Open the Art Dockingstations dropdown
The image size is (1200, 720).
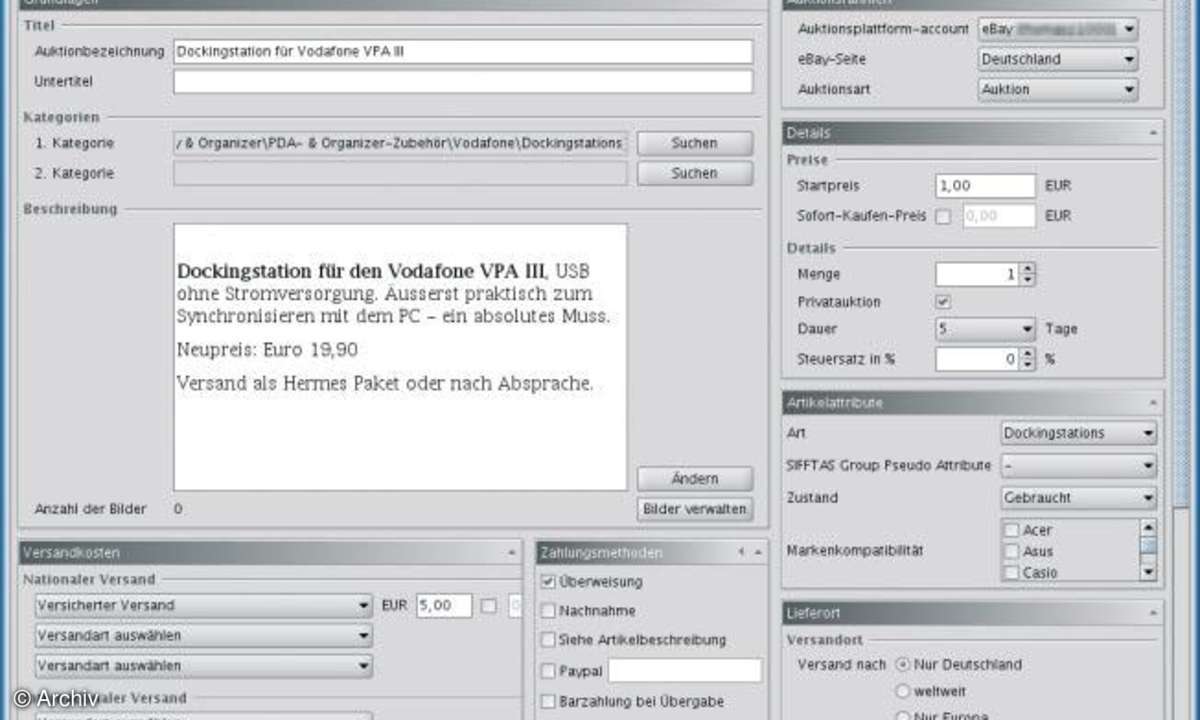pyautogui.click(x=1079, y=433)
